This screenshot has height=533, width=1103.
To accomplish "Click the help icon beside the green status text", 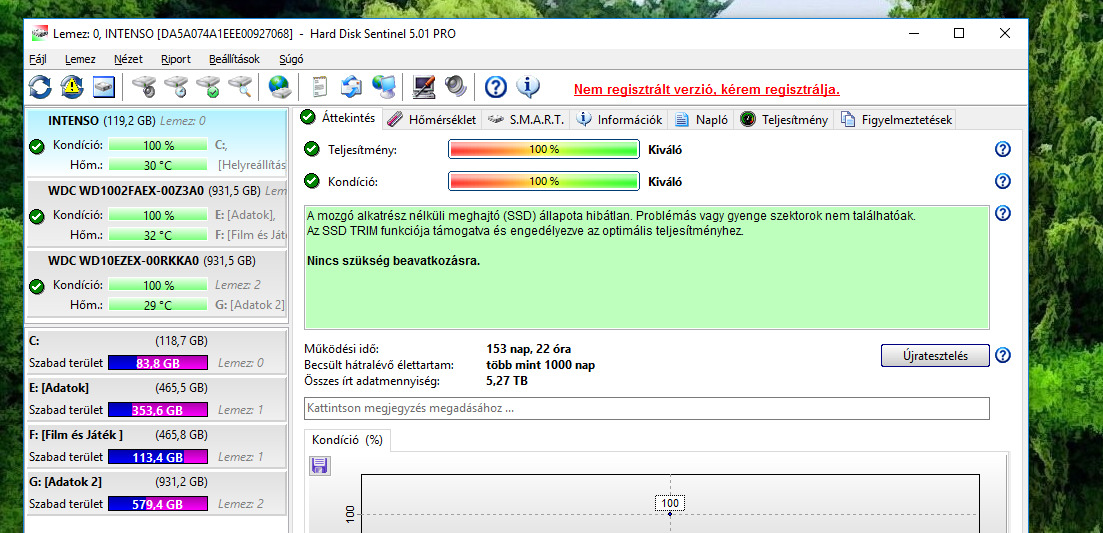I will point(1002,214).
